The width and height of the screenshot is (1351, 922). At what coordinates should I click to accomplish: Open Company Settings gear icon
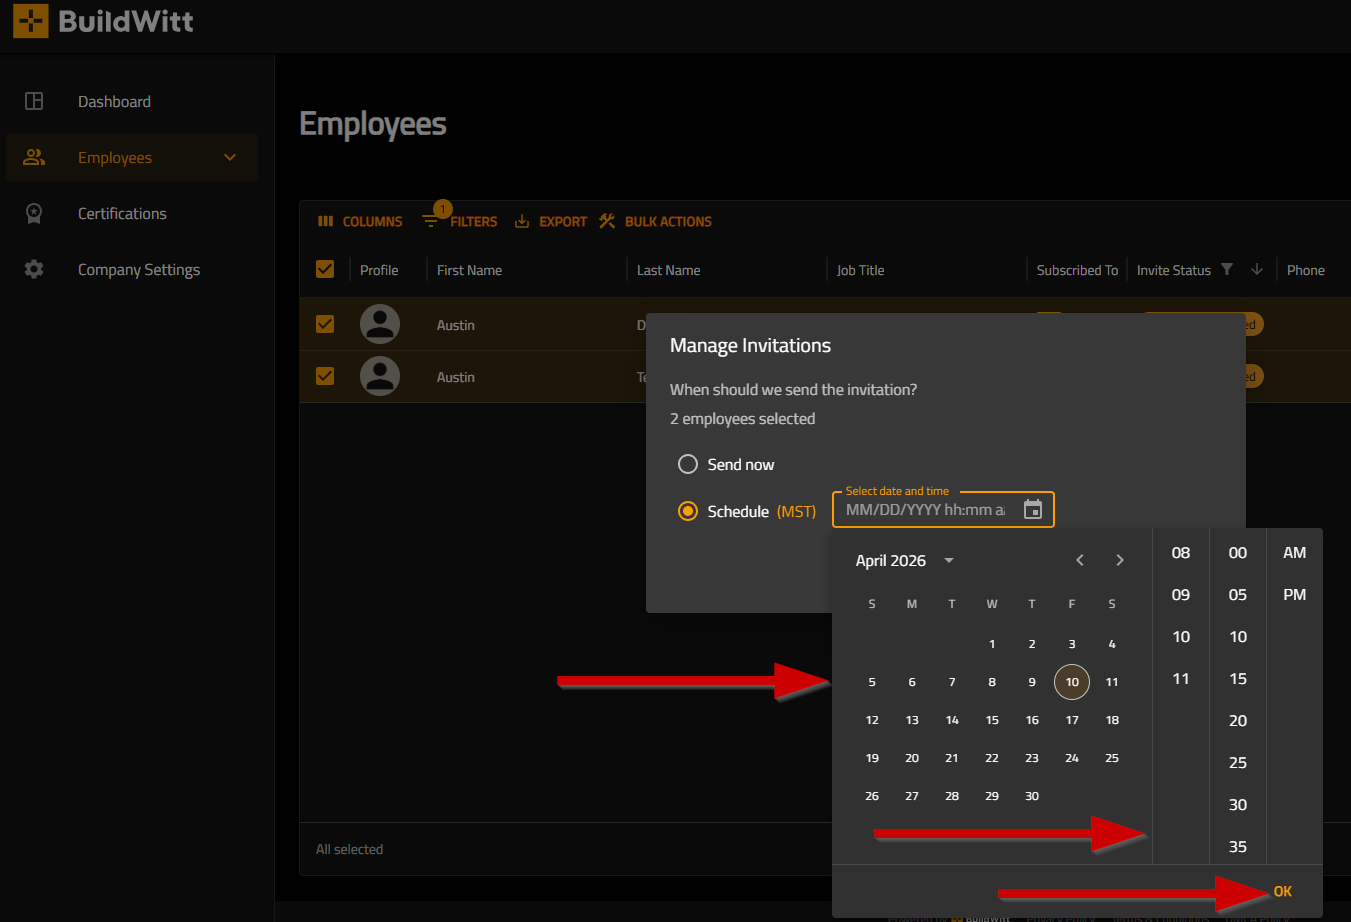[34, 269]
